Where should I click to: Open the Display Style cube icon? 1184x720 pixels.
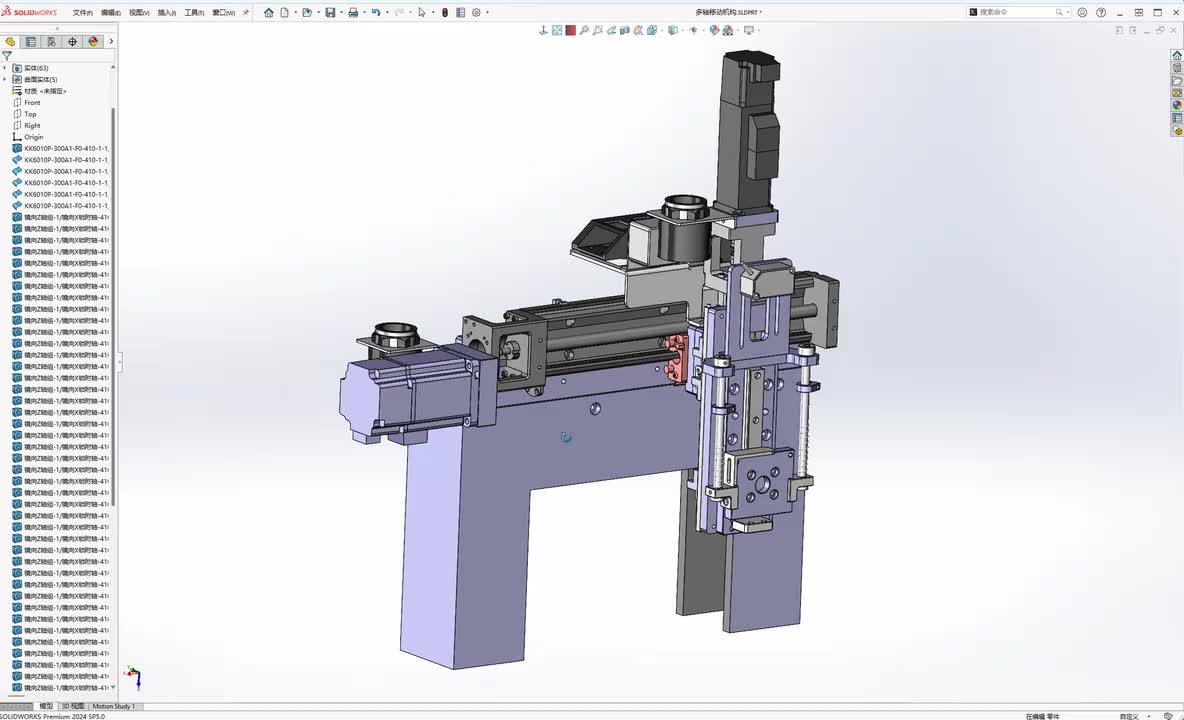click(672, 30)
